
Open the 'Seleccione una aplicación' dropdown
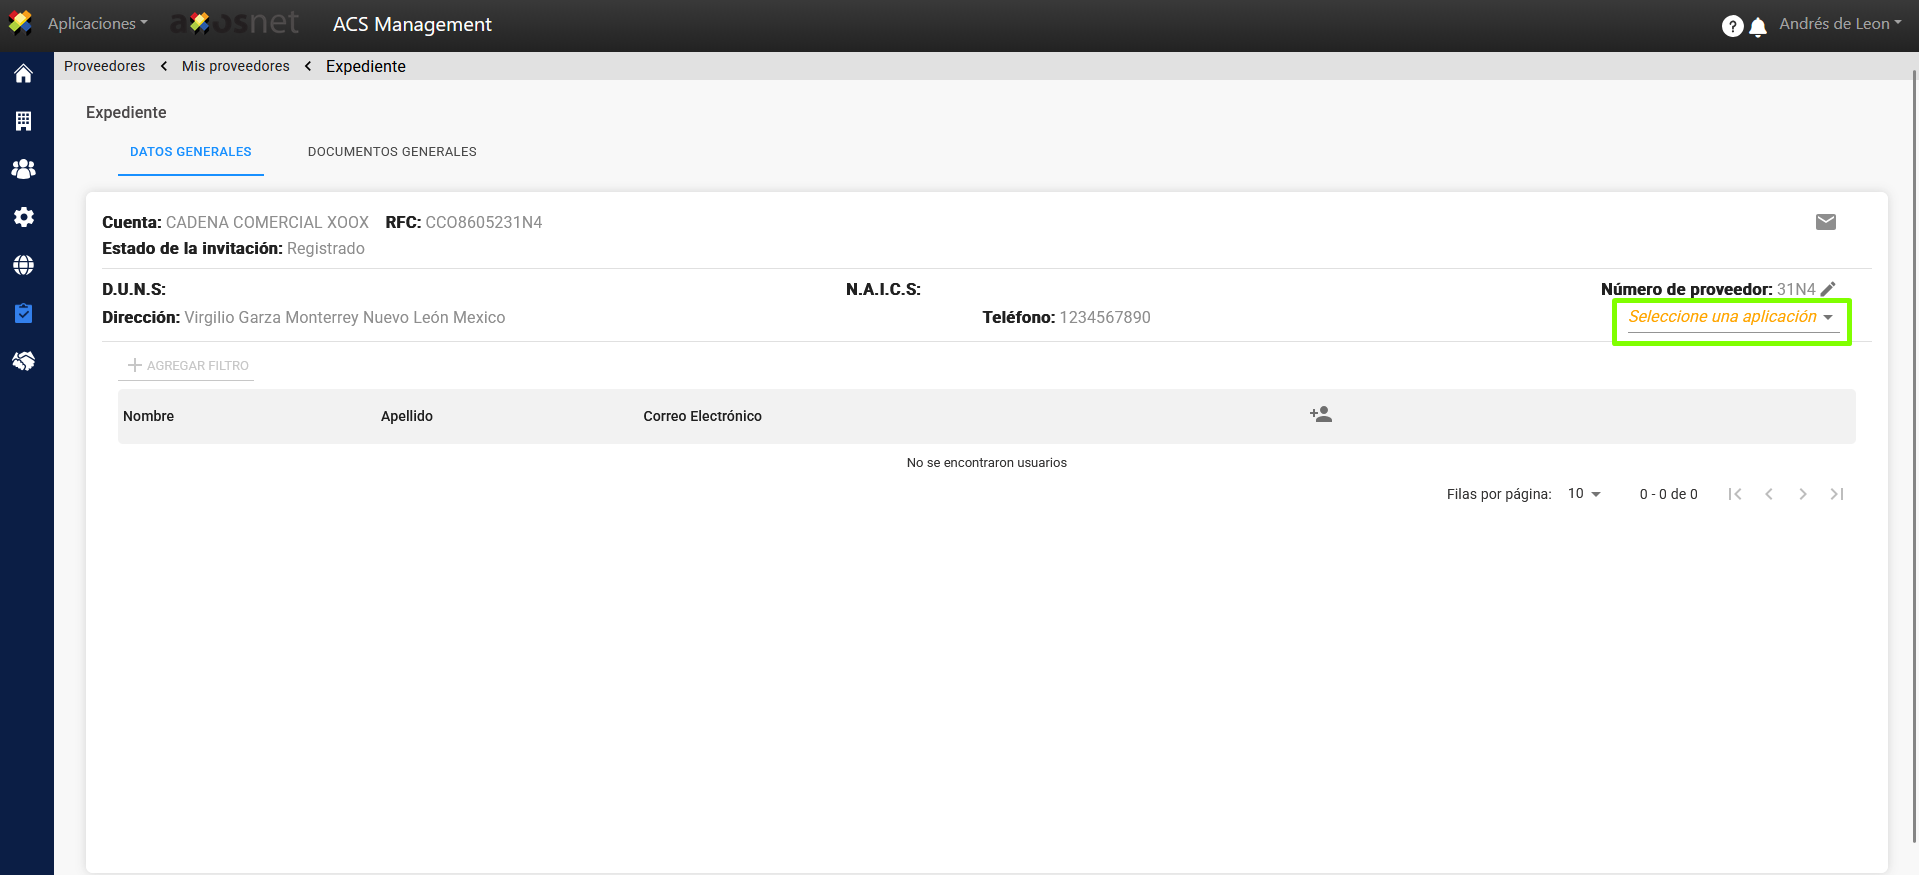1731,317
